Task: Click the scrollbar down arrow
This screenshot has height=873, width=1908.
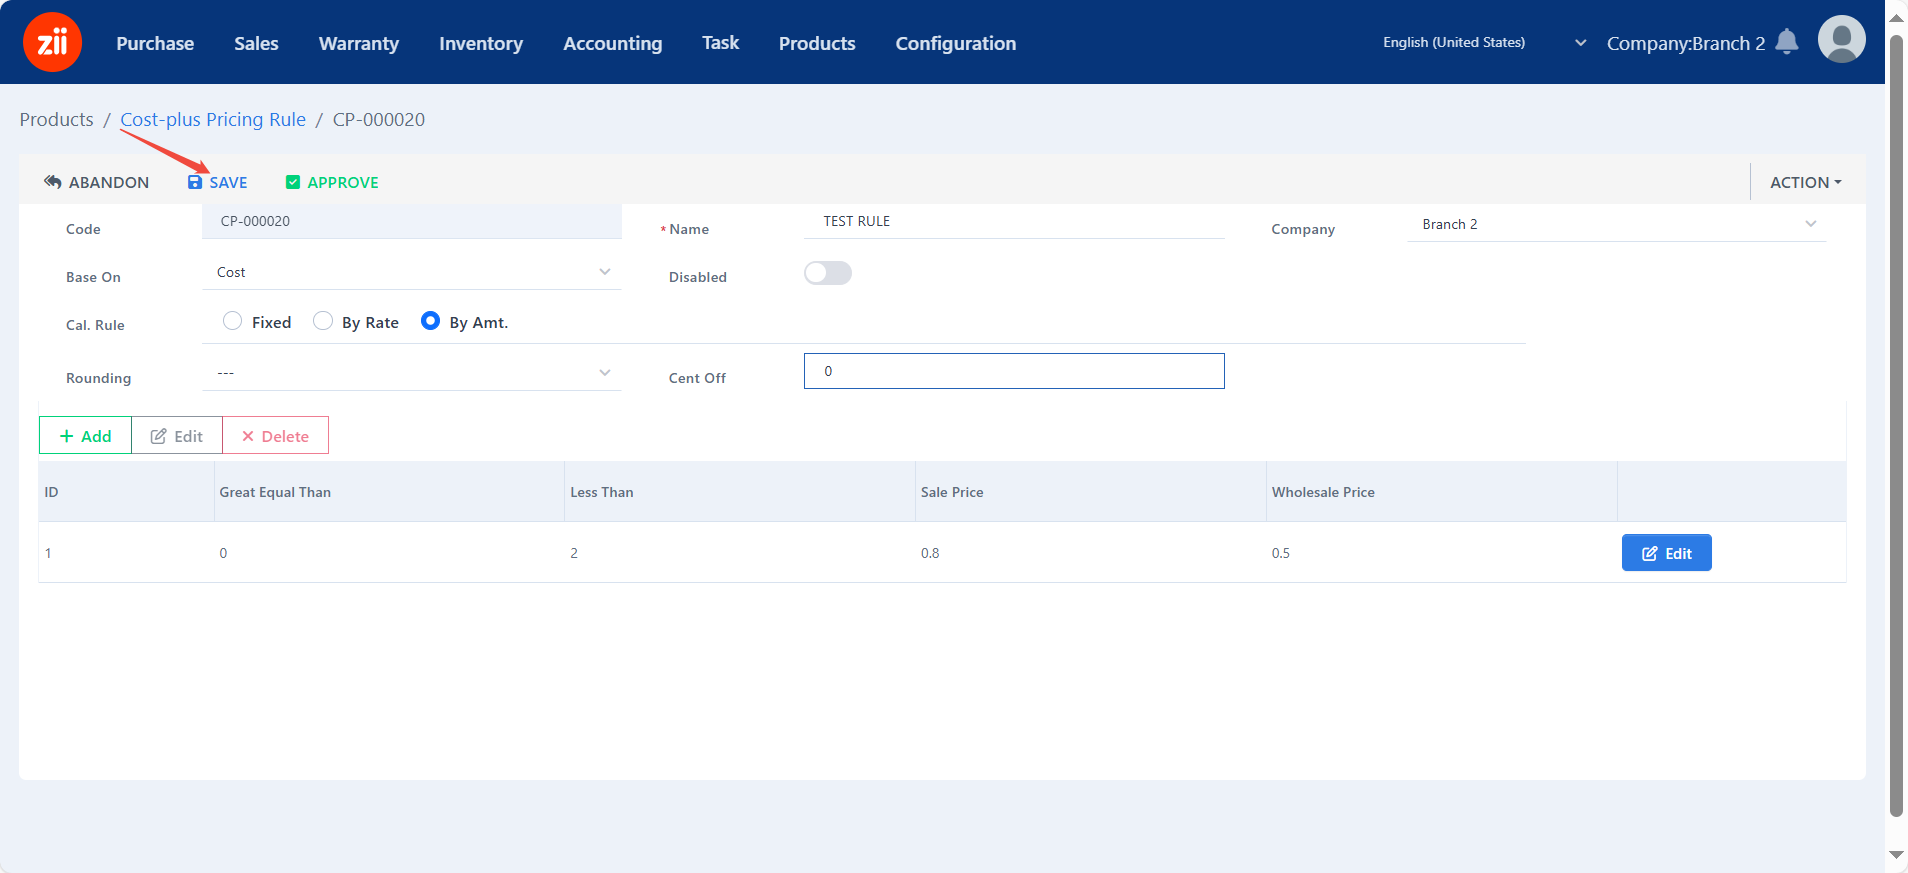Action: point(1896,855)
